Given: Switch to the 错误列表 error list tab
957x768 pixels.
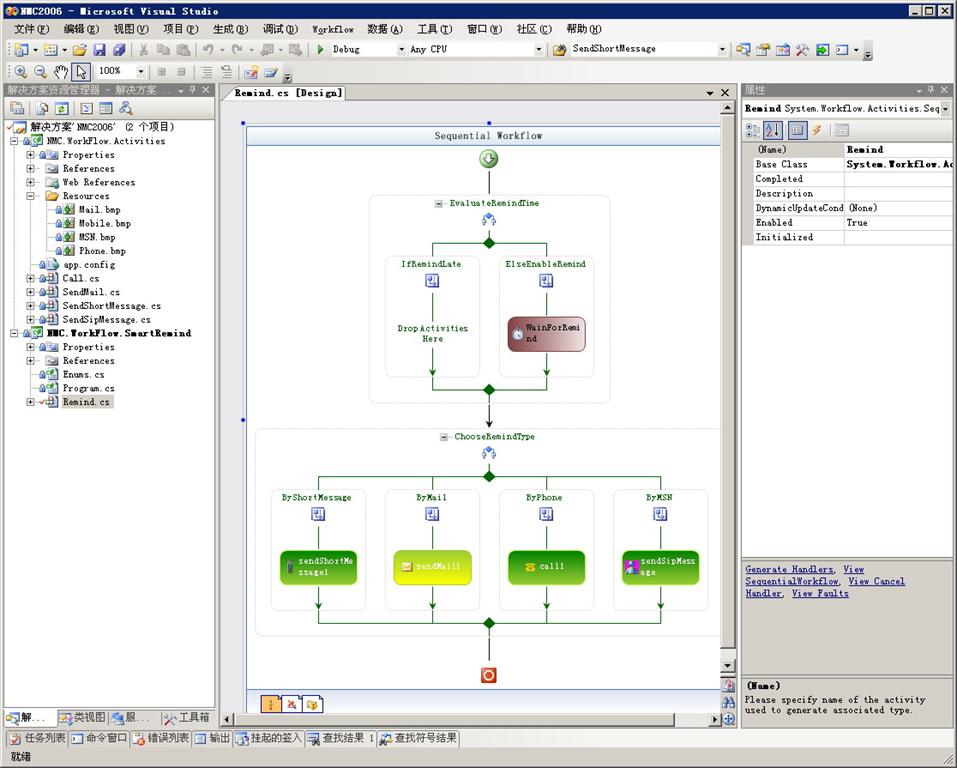Looking at the screenshot, I should tap(161, 738).
